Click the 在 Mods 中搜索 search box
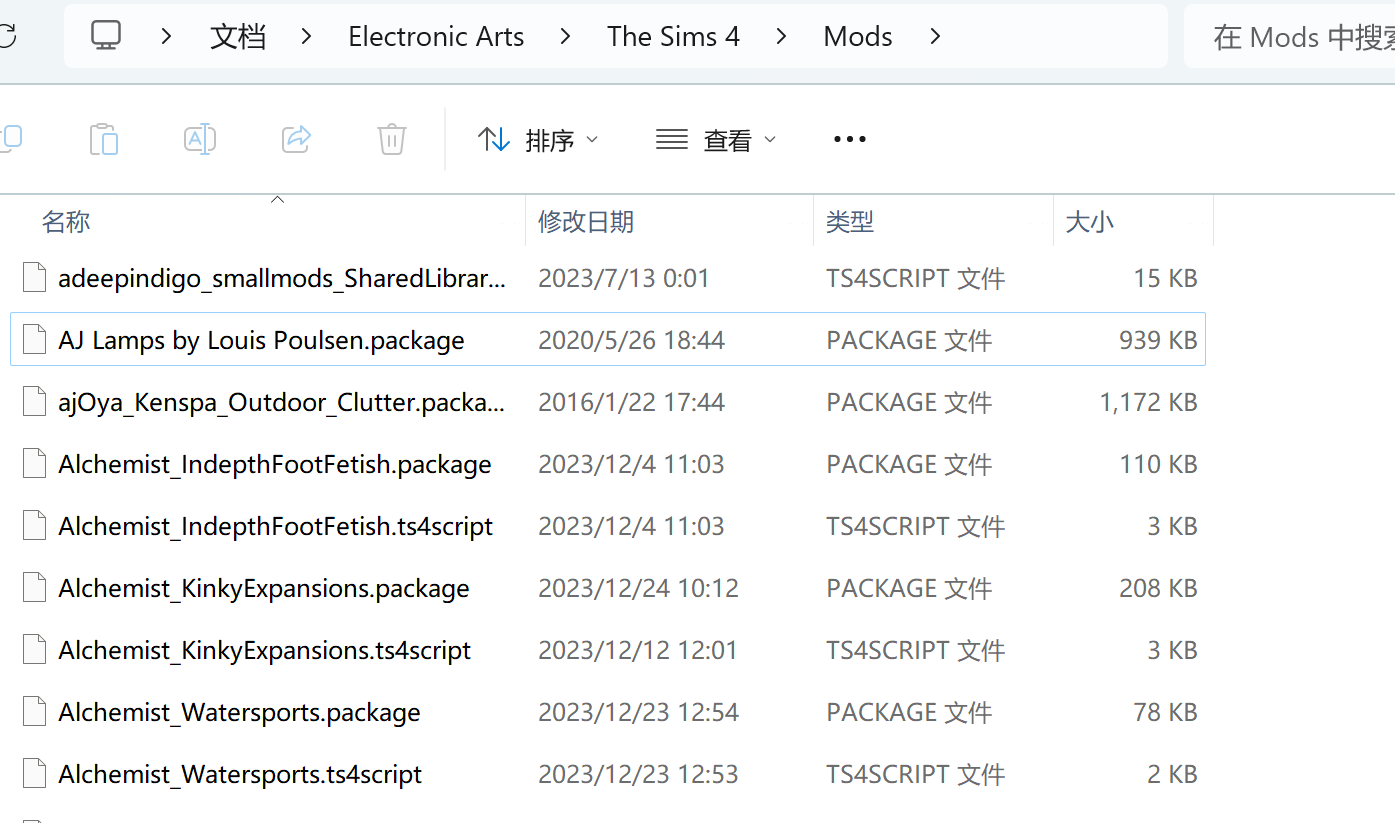The width and height of the screenshot is (1395, 823). (x=1290, y=37)
